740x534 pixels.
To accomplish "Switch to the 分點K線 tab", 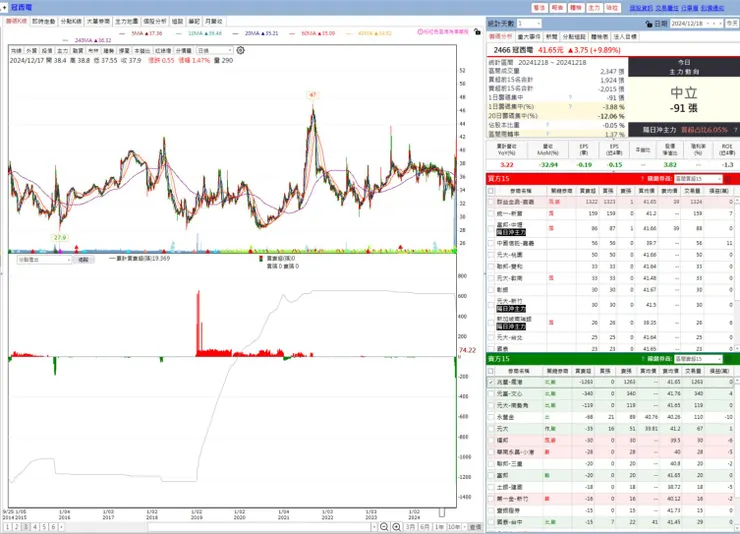I will [71, 22].
